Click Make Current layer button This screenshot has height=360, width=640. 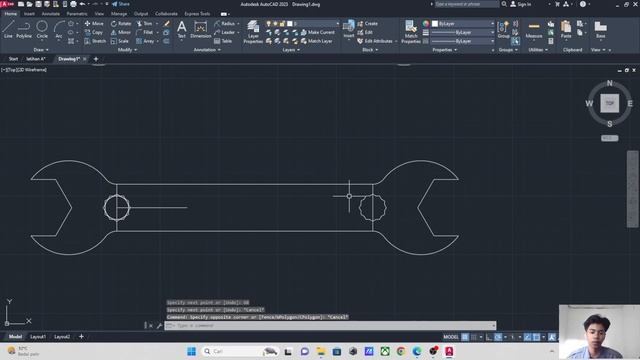pyautogui.click(x=318, y=32)
